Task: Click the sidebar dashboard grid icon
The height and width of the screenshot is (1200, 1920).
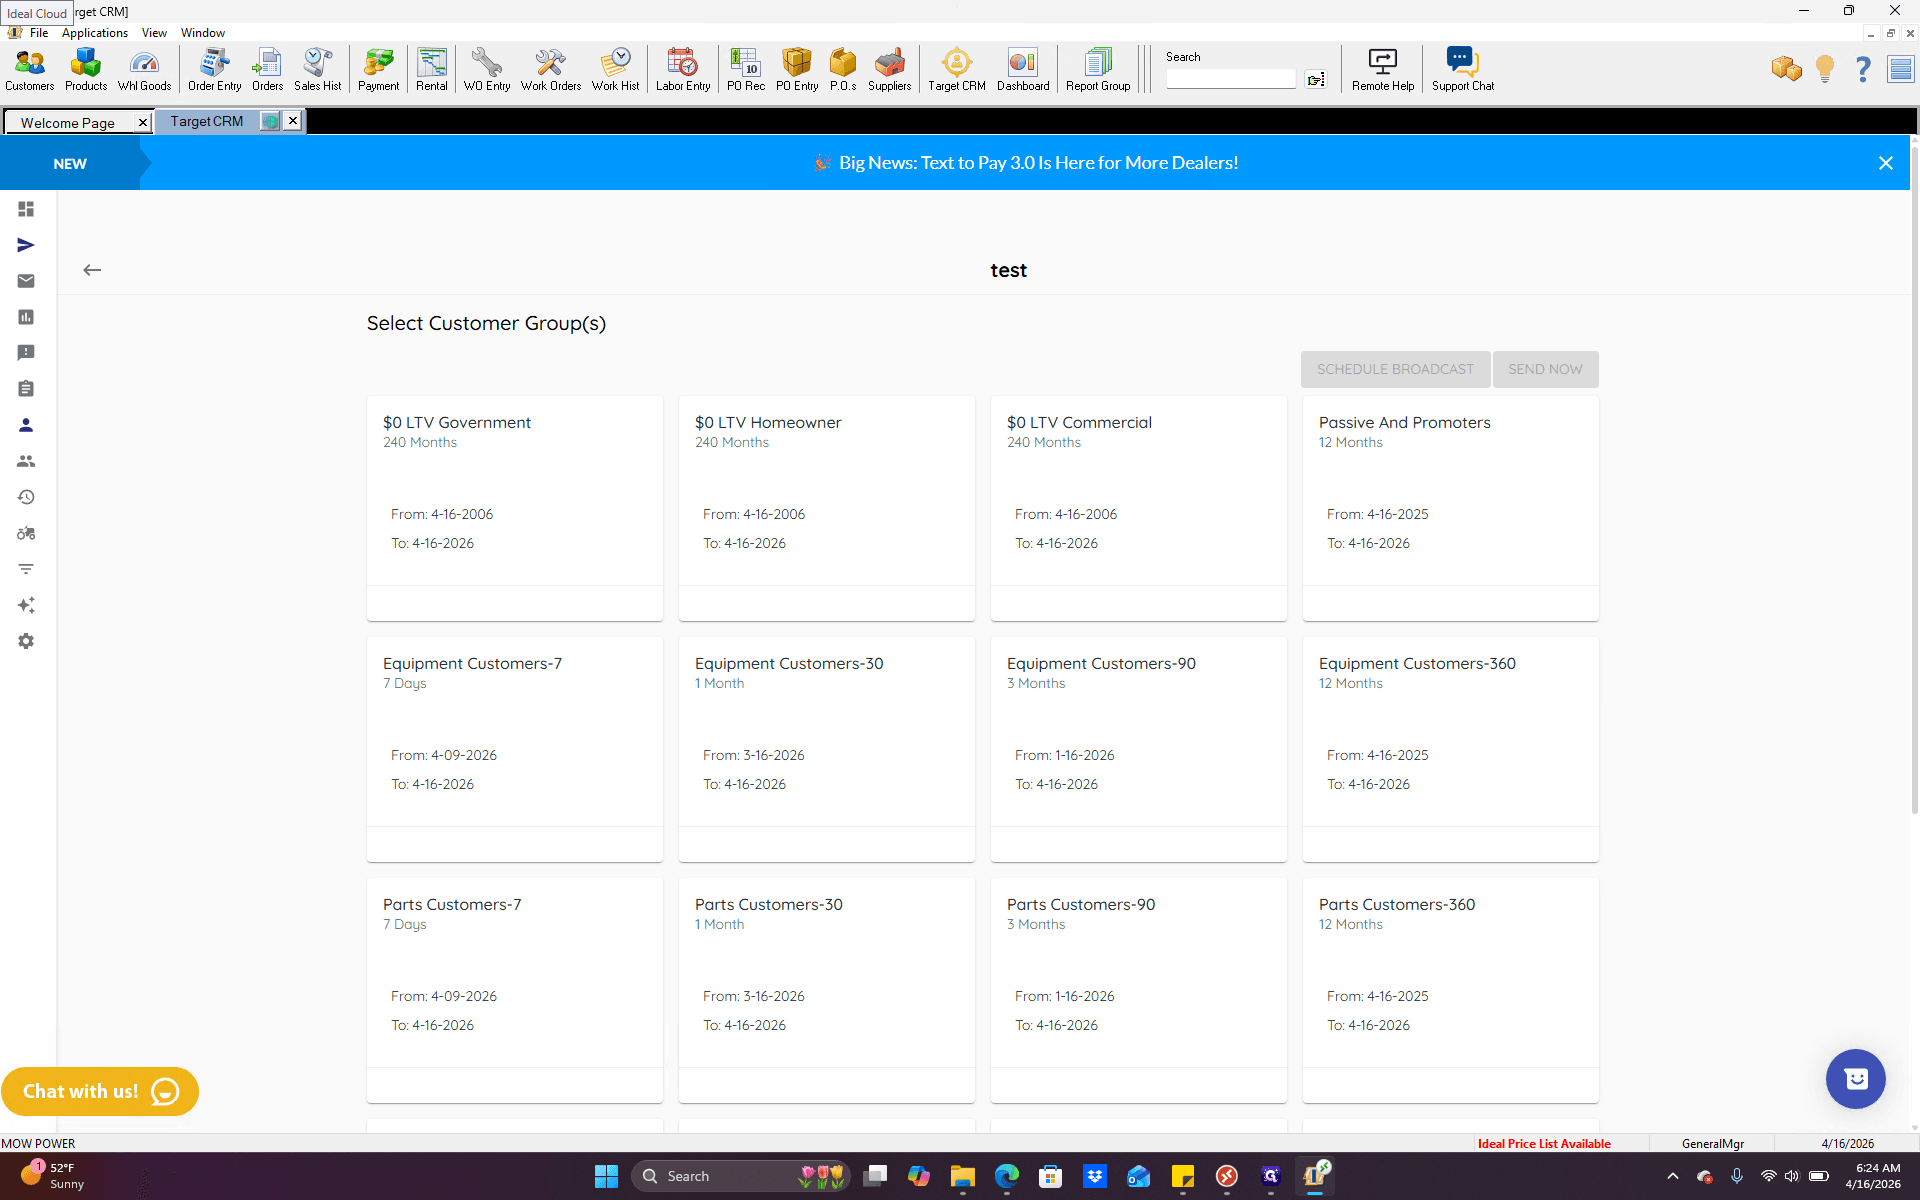Action: click(x=26, y=209)
